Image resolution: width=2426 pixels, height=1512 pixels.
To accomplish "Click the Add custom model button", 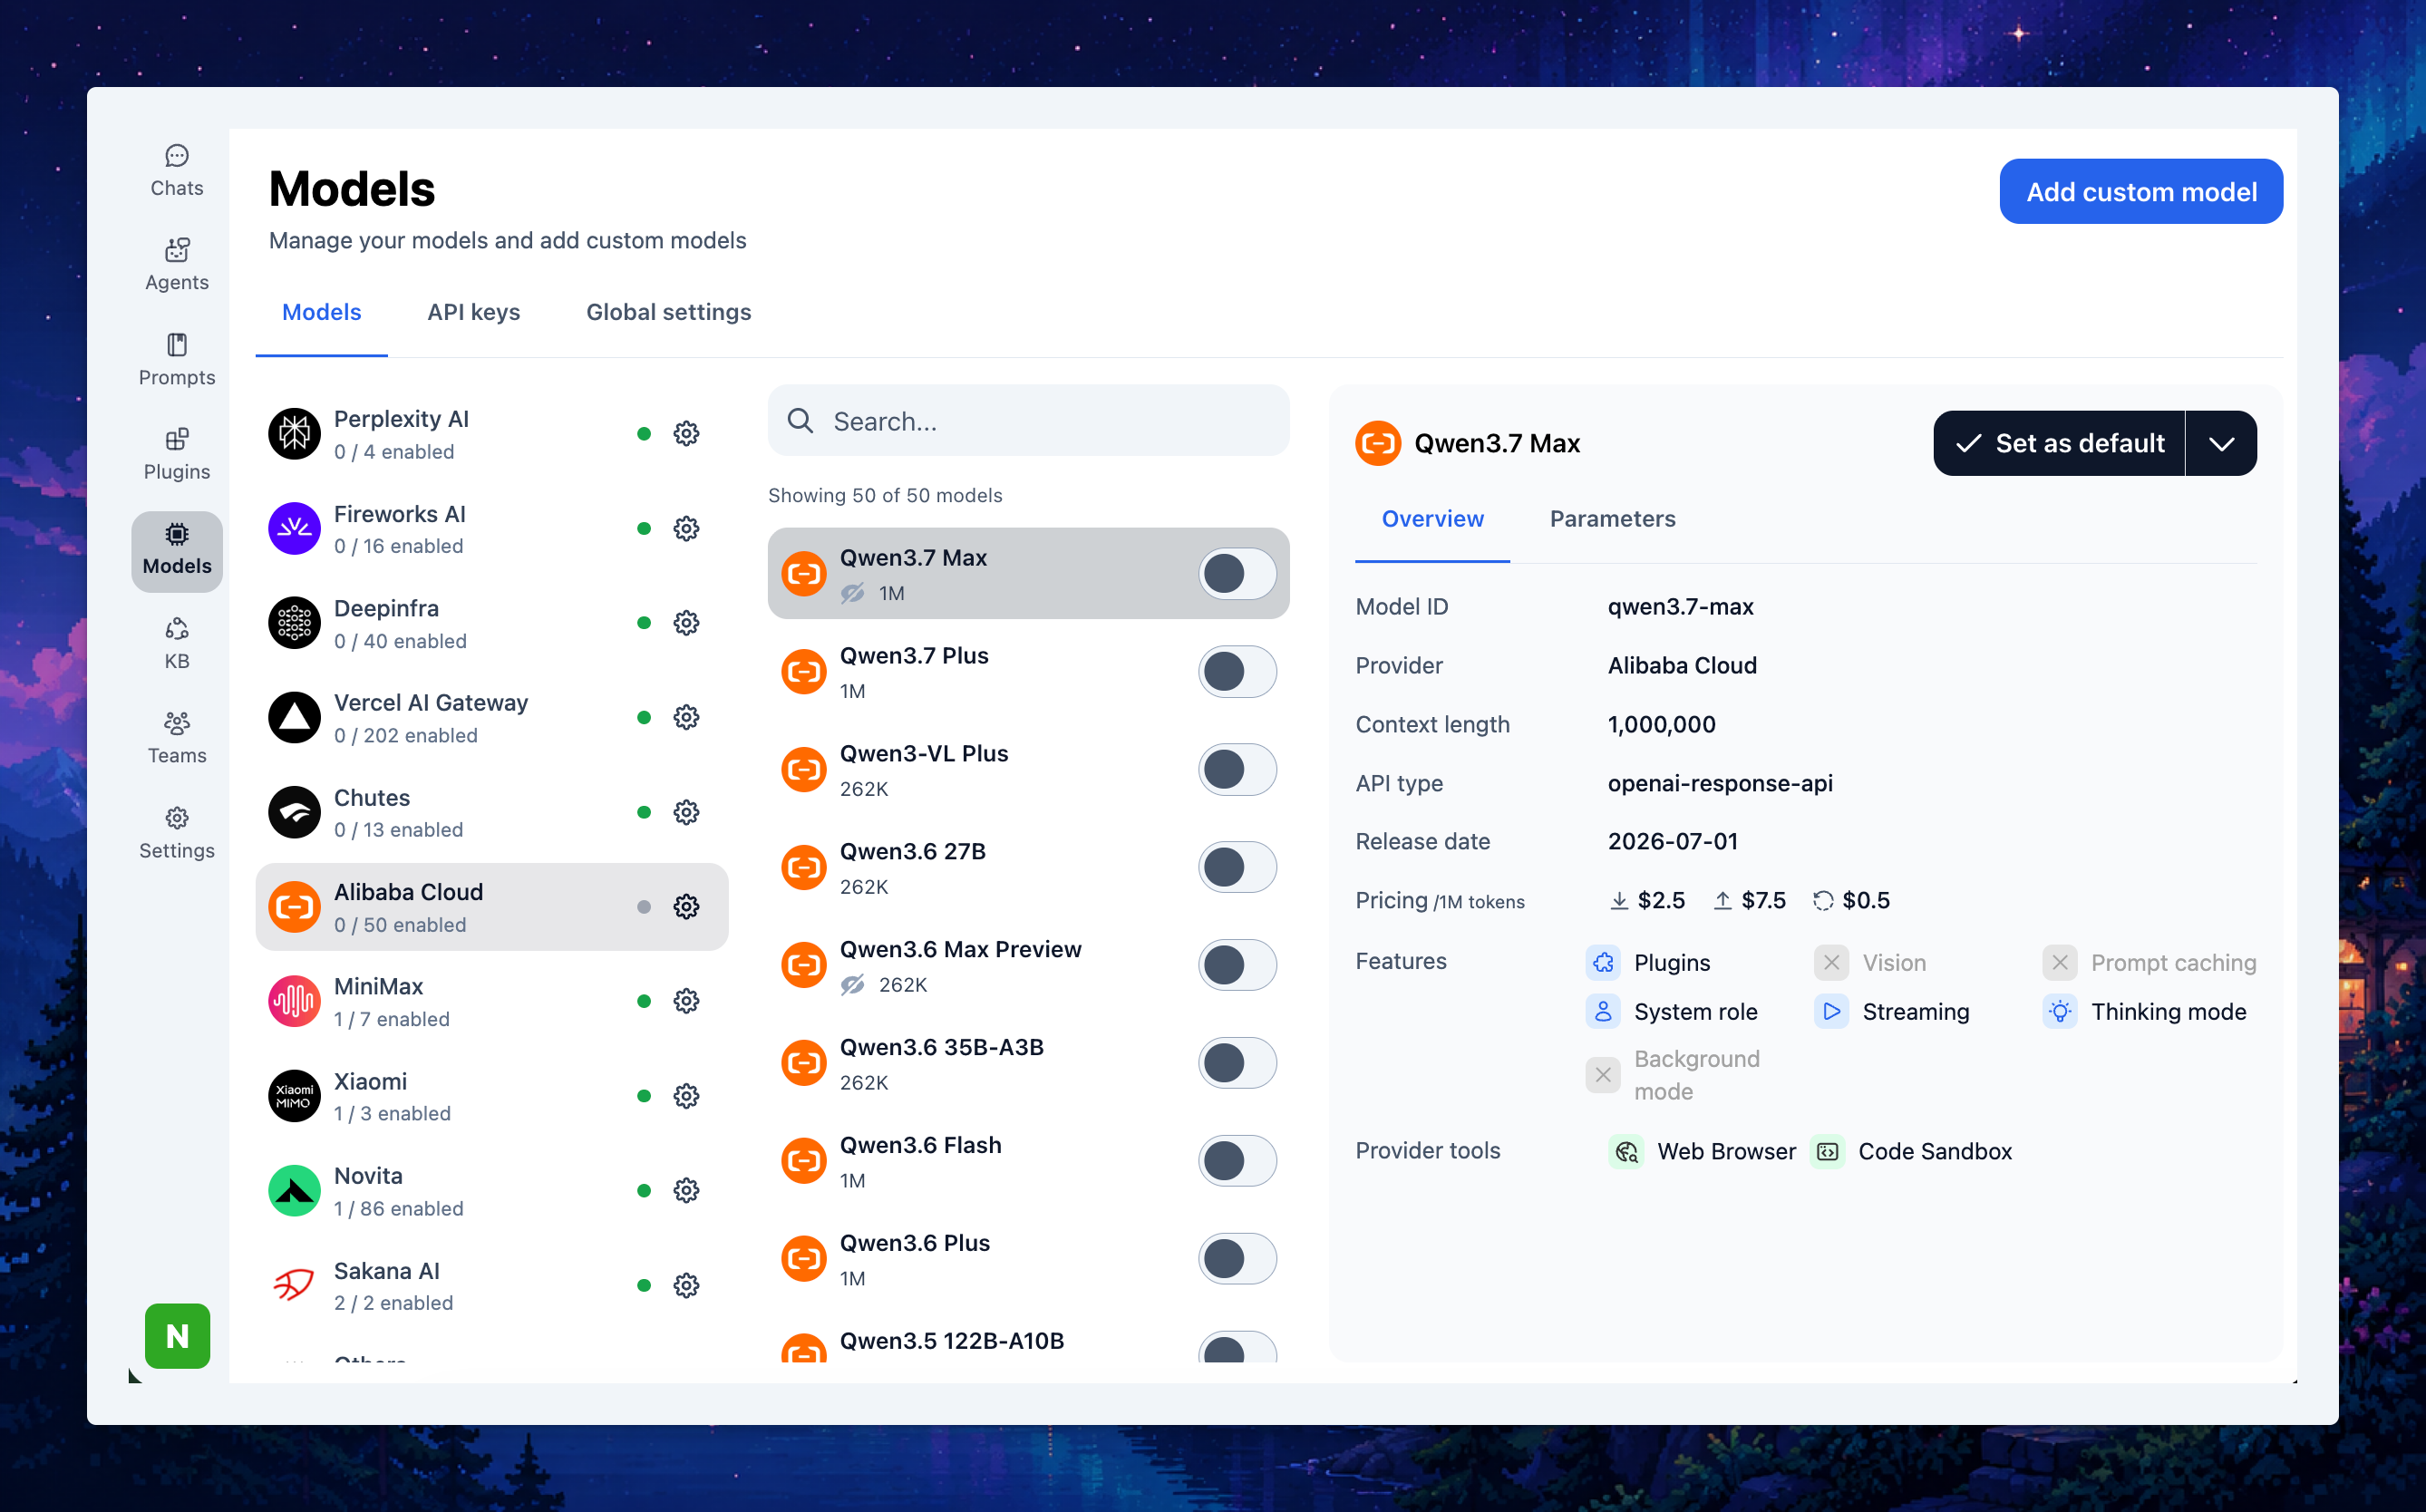I will point(2141,191).
